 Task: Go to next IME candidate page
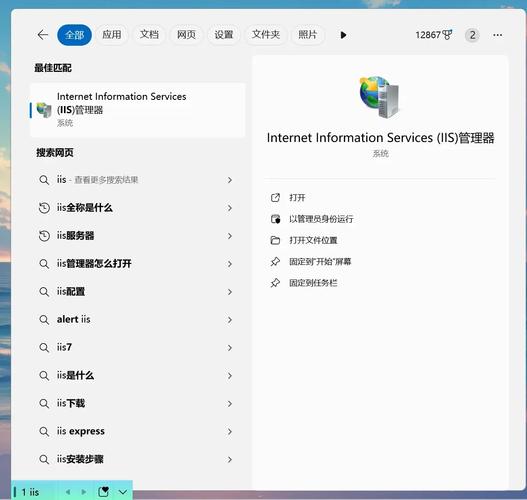[84, 492]
